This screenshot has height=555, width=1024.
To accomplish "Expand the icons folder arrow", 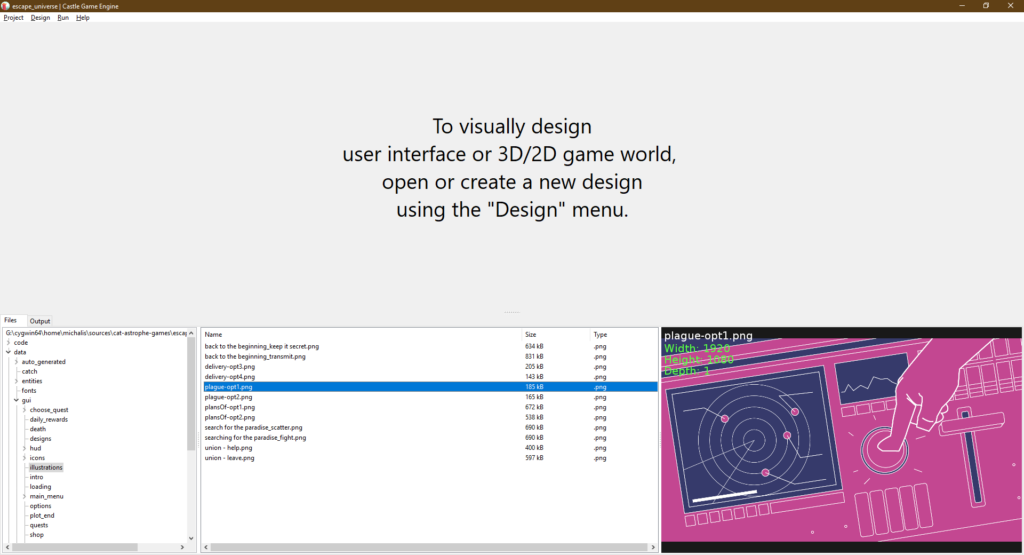I will tap(24, 458).
